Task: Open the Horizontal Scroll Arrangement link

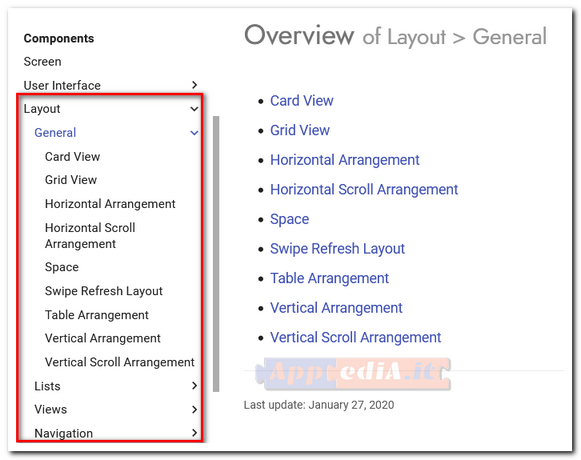Action: click(364, 189)
